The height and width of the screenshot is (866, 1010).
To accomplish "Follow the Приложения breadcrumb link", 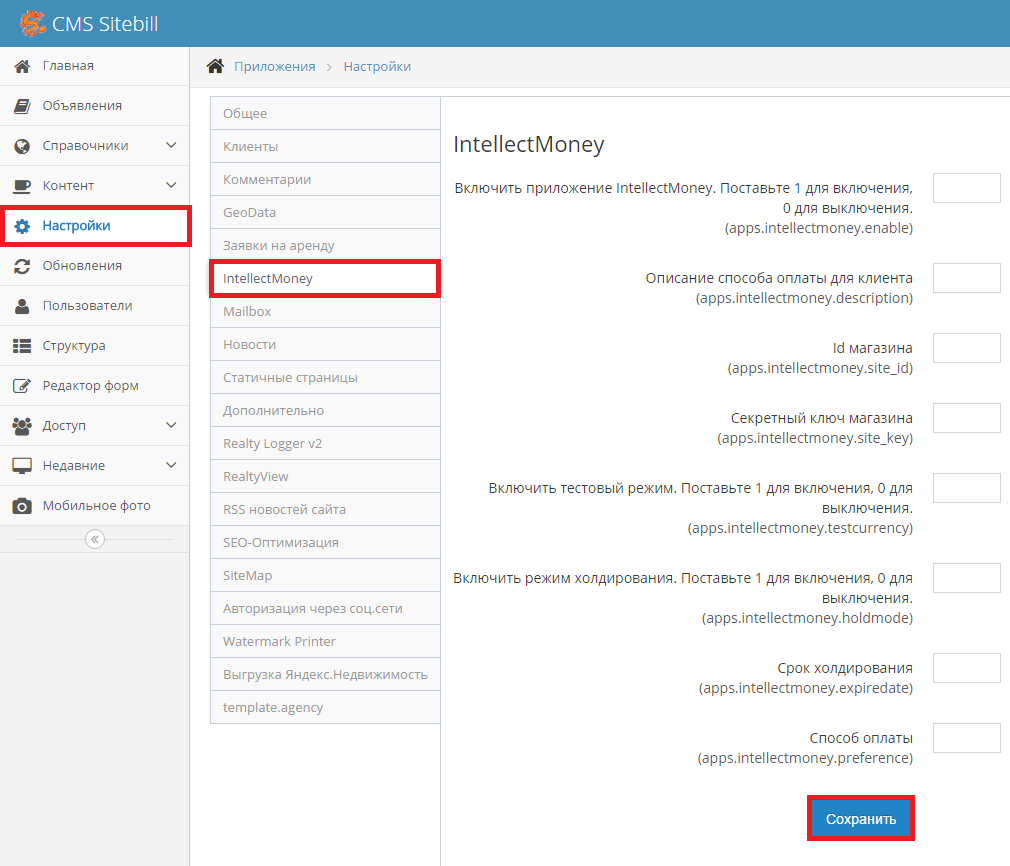I will point(274,67).
